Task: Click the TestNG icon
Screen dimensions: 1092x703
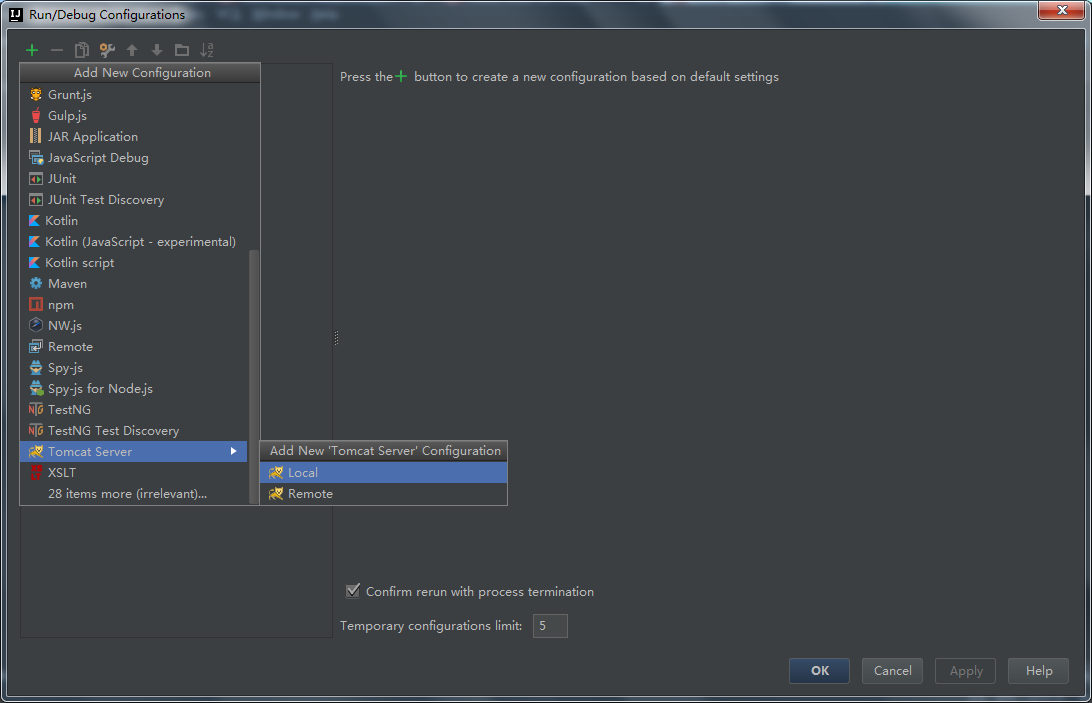Action: [x=36, y=410]
